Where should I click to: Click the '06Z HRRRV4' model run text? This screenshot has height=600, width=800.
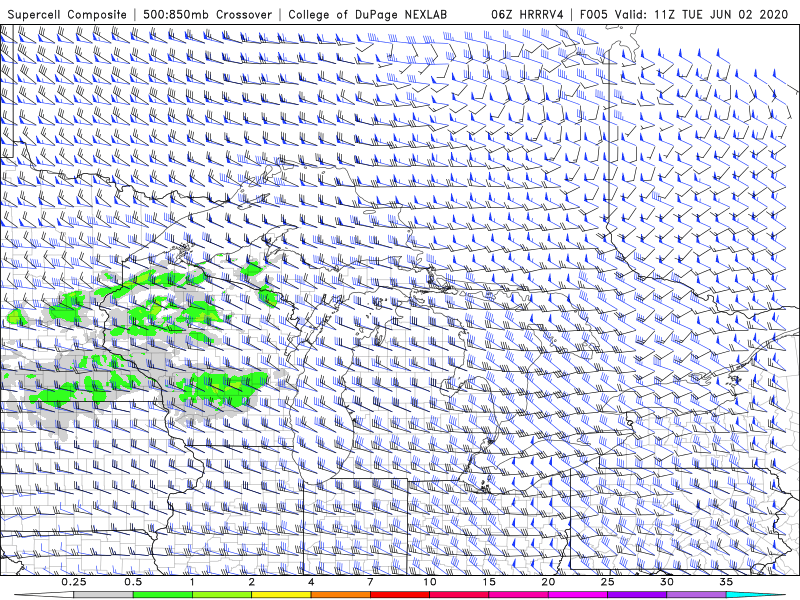coord(527,14)
